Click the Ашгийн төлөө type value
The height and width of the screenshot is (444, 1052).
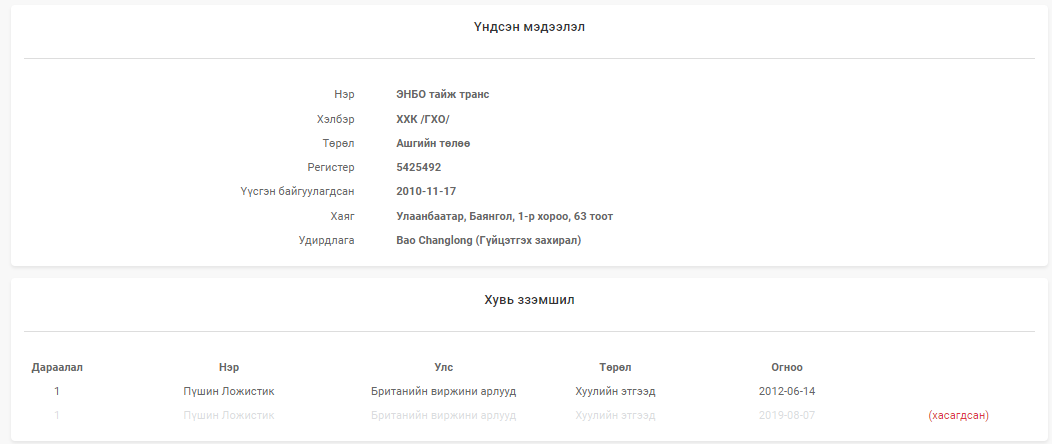tap(433, 143)
